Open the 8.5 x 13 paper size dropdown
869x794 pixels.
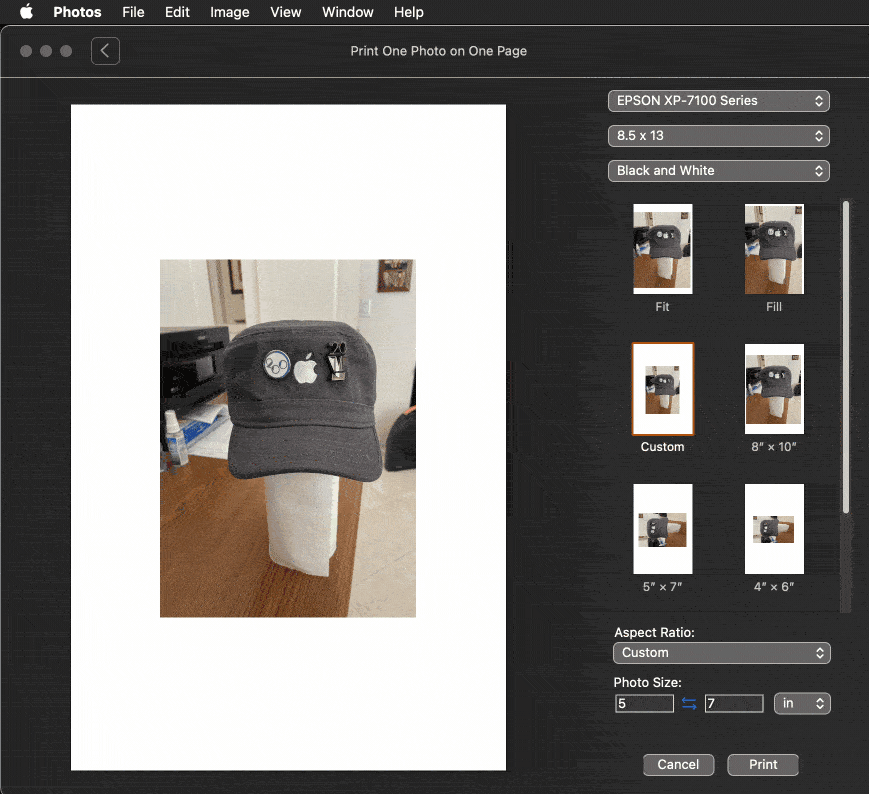(x=718, y=136)
